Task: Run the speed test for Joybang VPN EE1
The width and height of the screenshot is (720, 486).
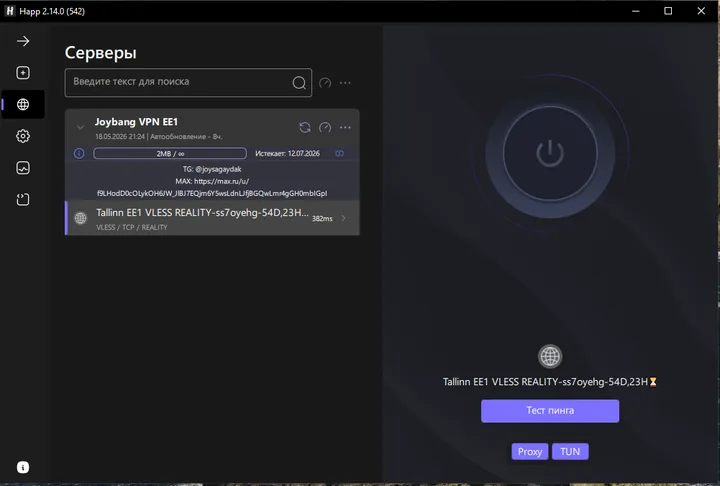Action: coord(325,127)
